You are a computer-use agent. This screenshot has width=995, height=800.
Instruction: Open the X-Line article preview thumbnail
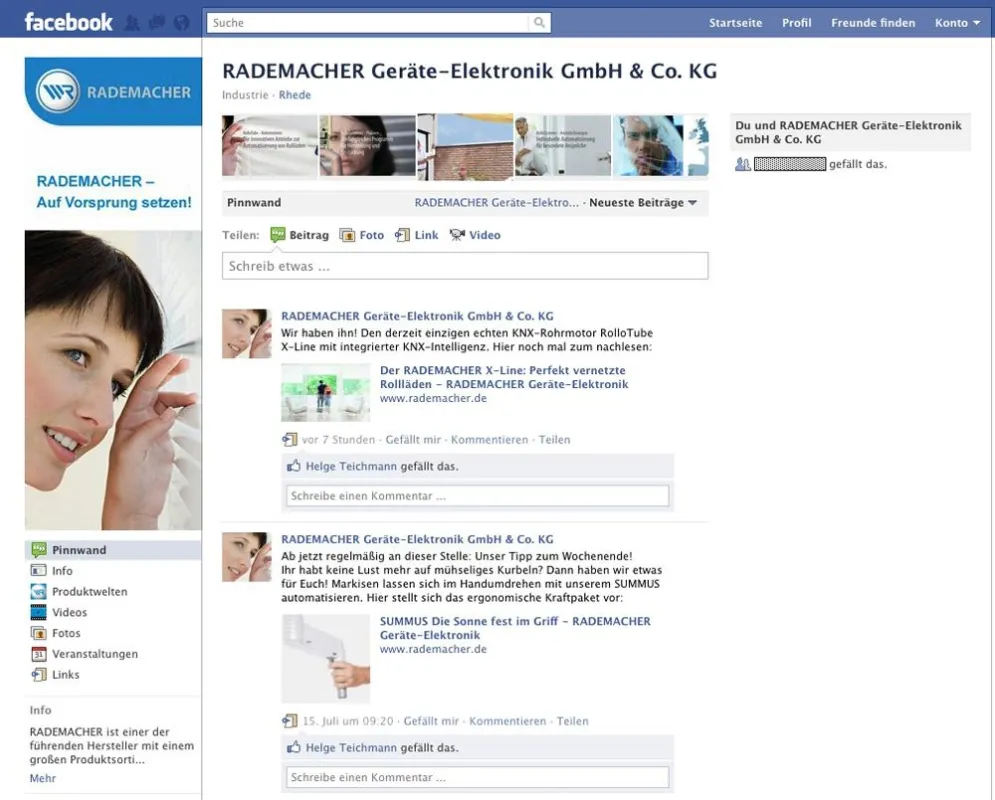click(x=326, y=392)
